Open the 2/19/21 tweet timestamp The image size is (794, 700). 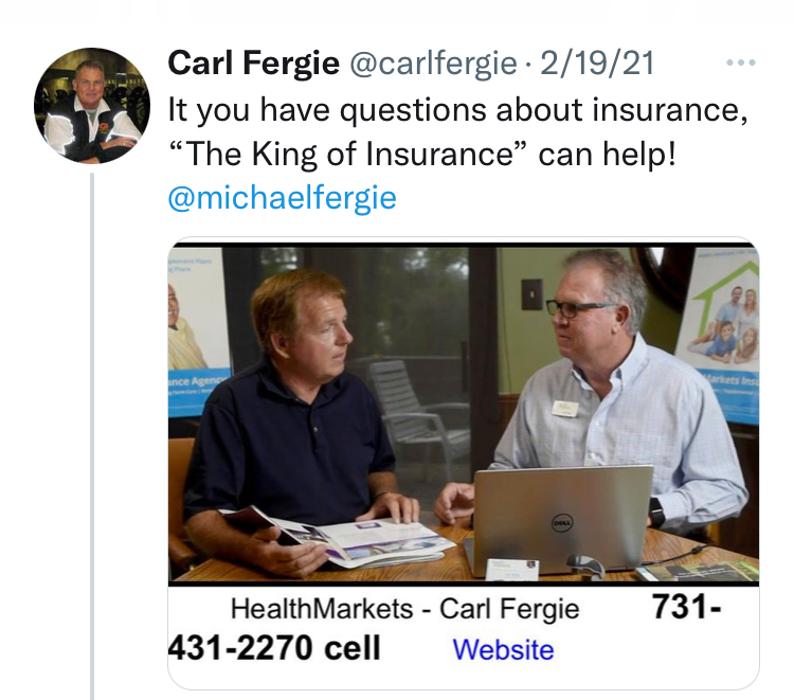point(598,64)
